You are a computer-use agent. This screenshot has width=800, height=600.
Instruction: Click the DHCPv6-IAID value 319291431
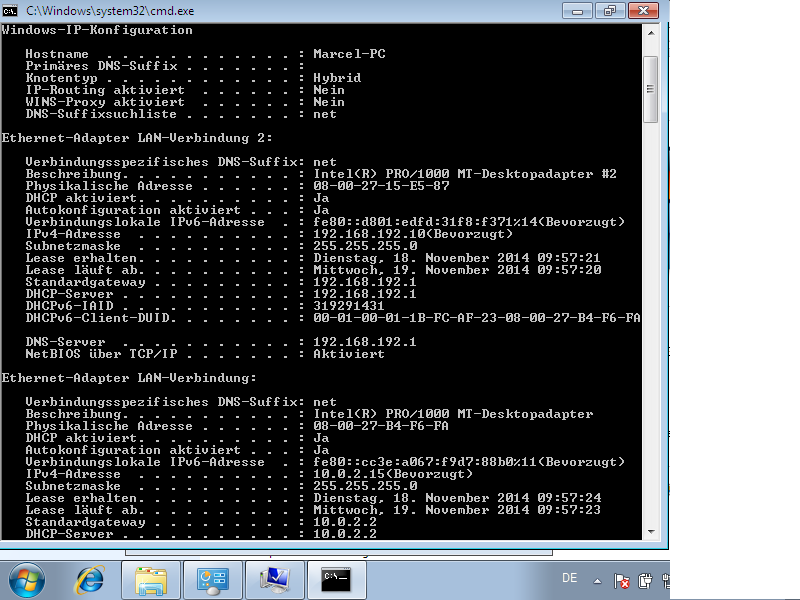coord(349,306)
